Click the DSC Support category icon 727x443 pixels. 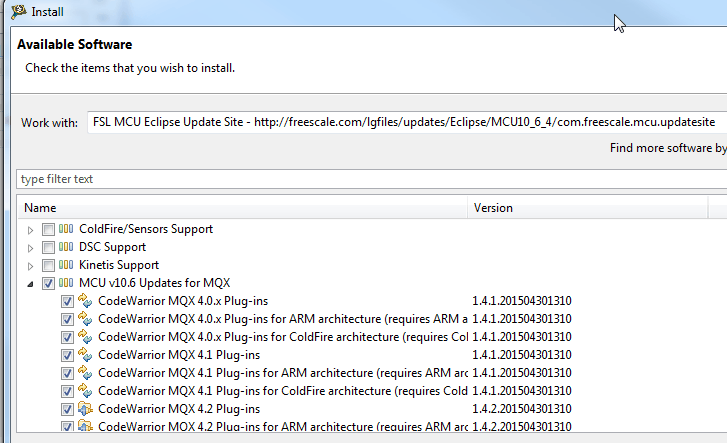tap(67, 247)
